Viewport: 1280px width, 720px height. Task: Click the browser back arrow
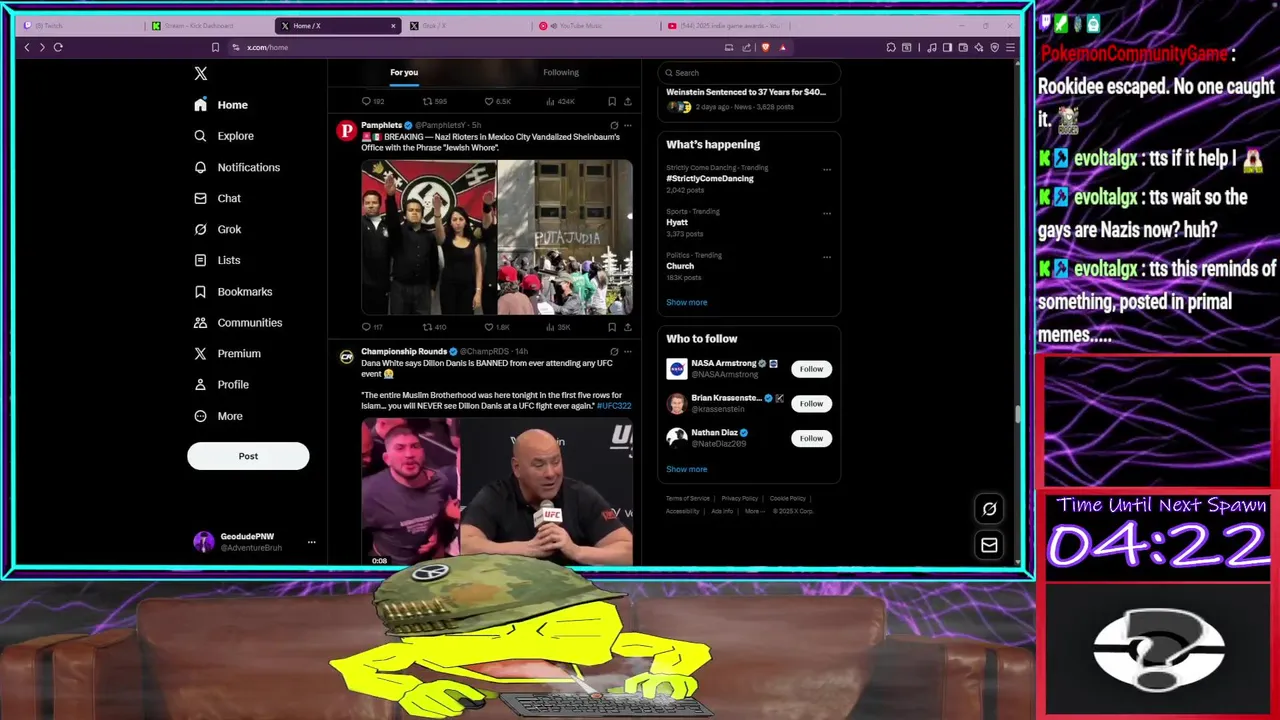[x=27, y=47]
